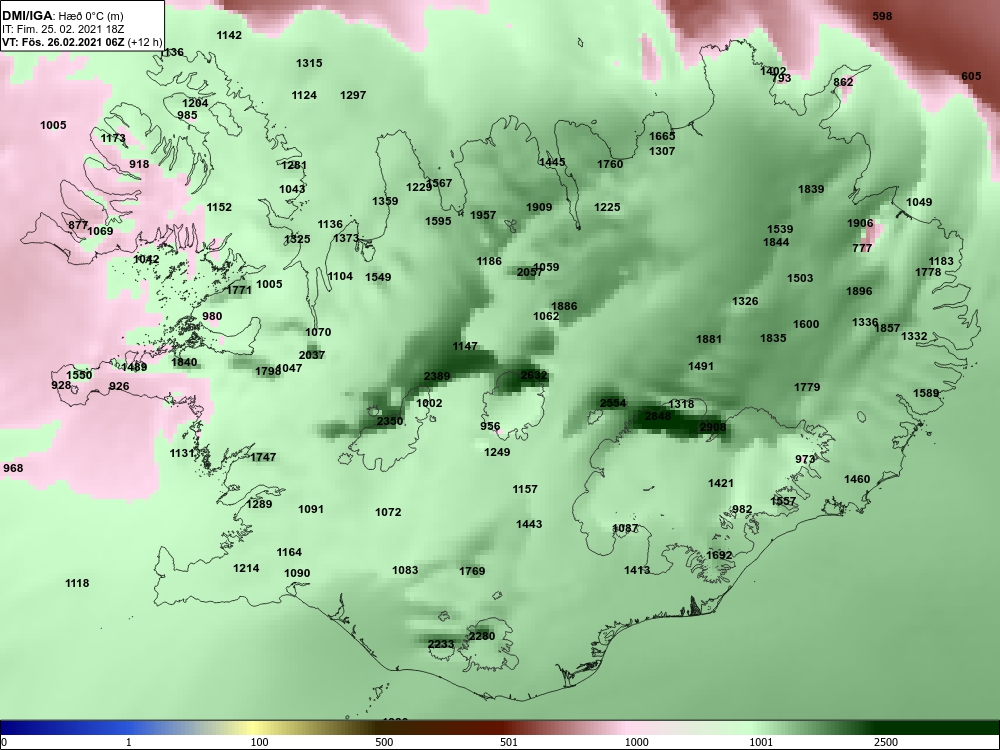Click the 1771 value label
Viewport: 1000px width, 750px height.
(239, 291)
